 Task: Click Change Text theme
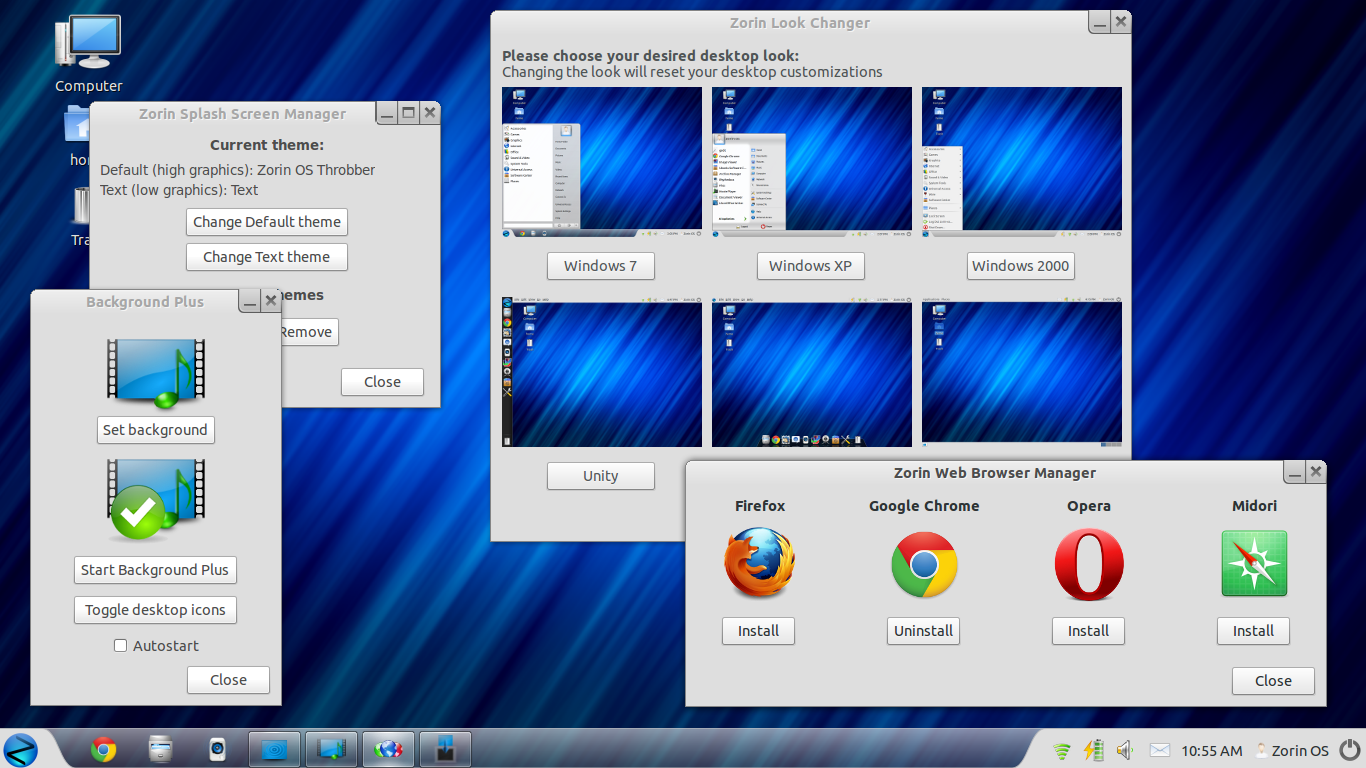(266, 257)
